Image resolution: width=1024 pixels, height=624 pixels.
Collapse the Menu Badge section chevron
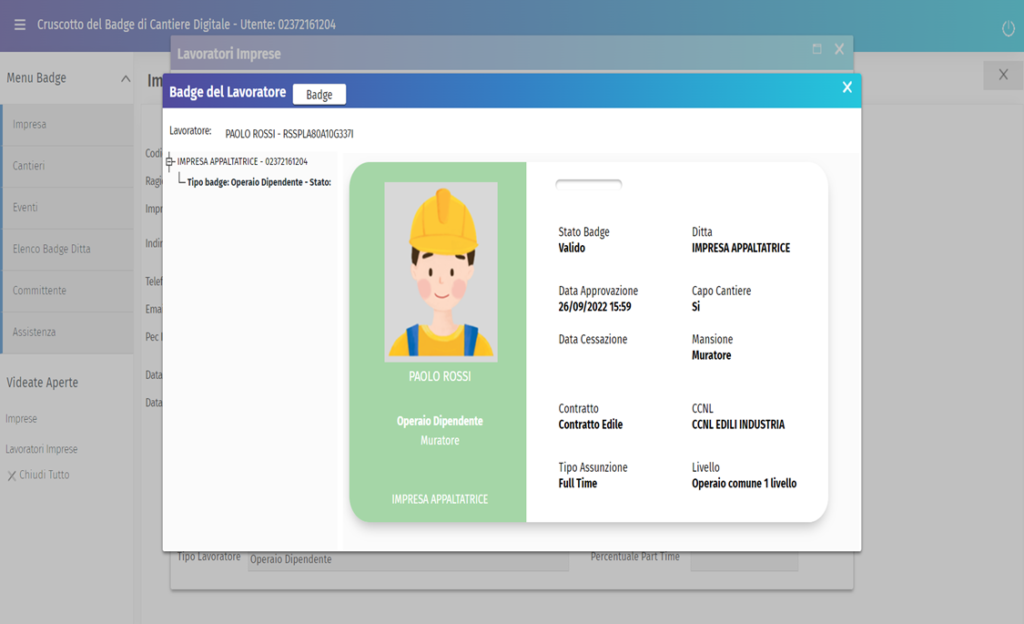[125, 78]
